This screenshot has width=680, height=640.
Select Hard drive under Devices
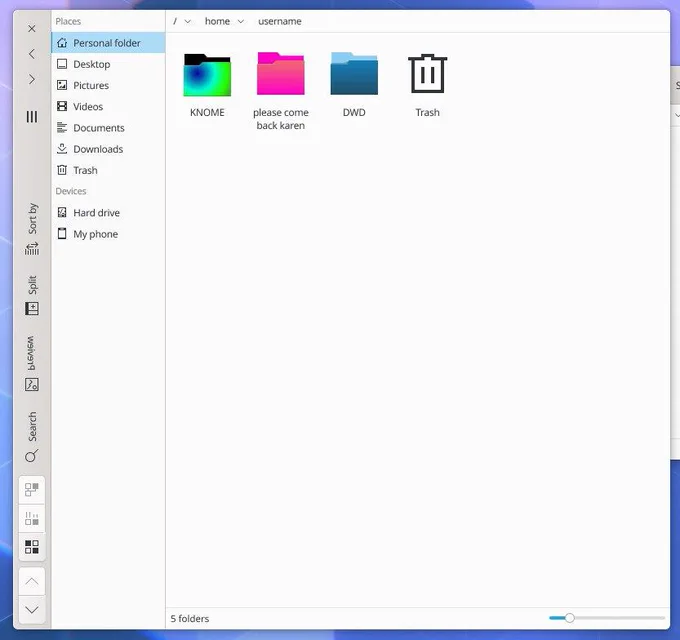[x=108, y=213]
